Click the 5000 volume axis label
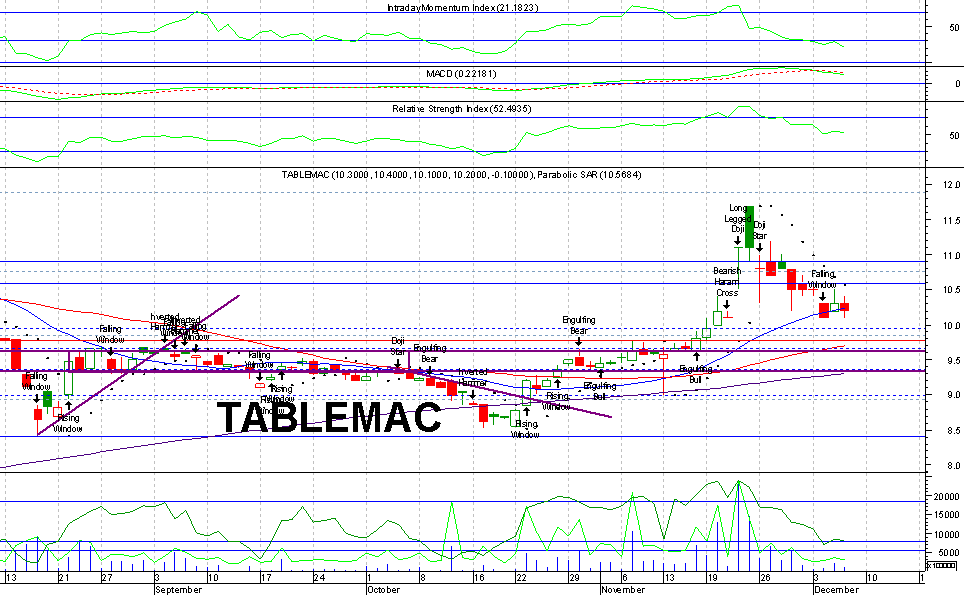964x595 pixels. click(x=949, y=553)
